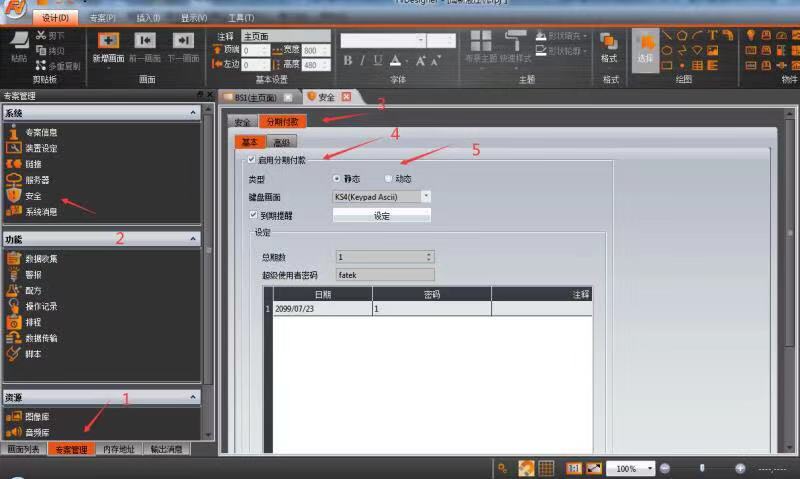The image size is (800, 479).
Task: Select the line drawing tool
Action: [x=667, y=35]
